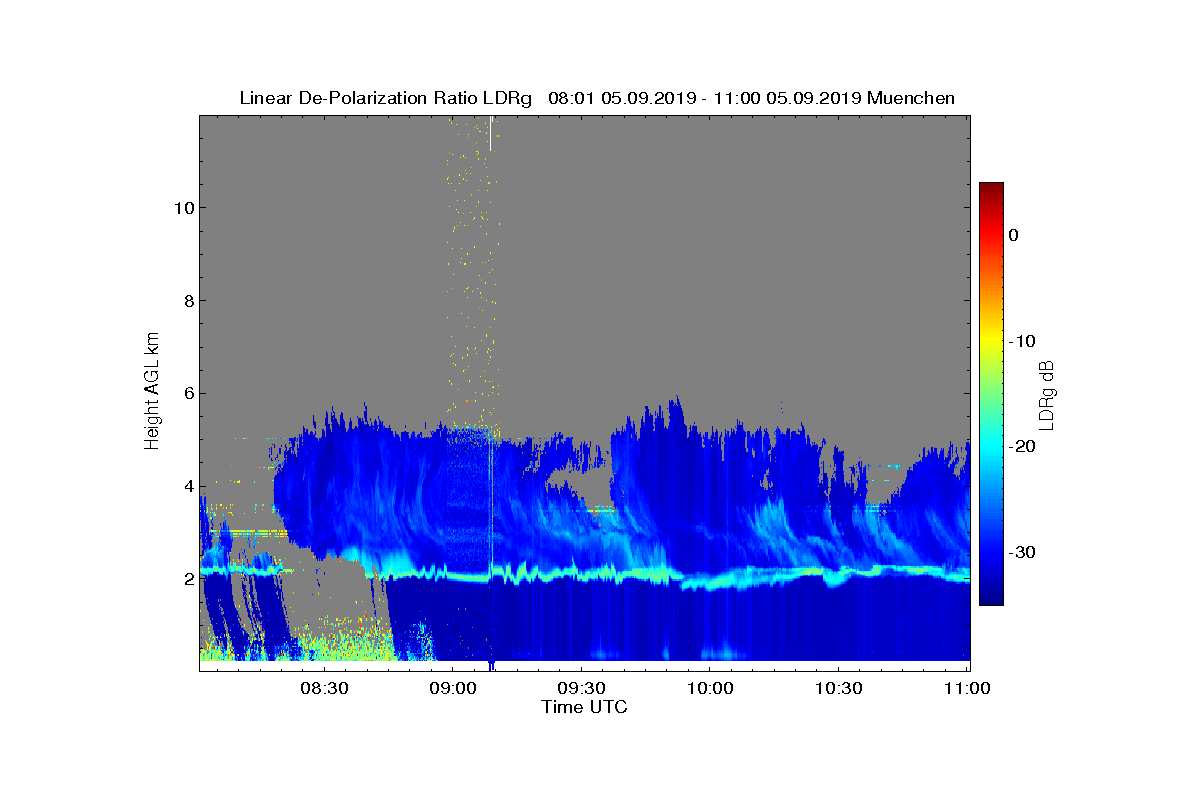Click the colorbar value '-10'
The height and width of the screenshot is (800, 1200).
pos(1022,341)
